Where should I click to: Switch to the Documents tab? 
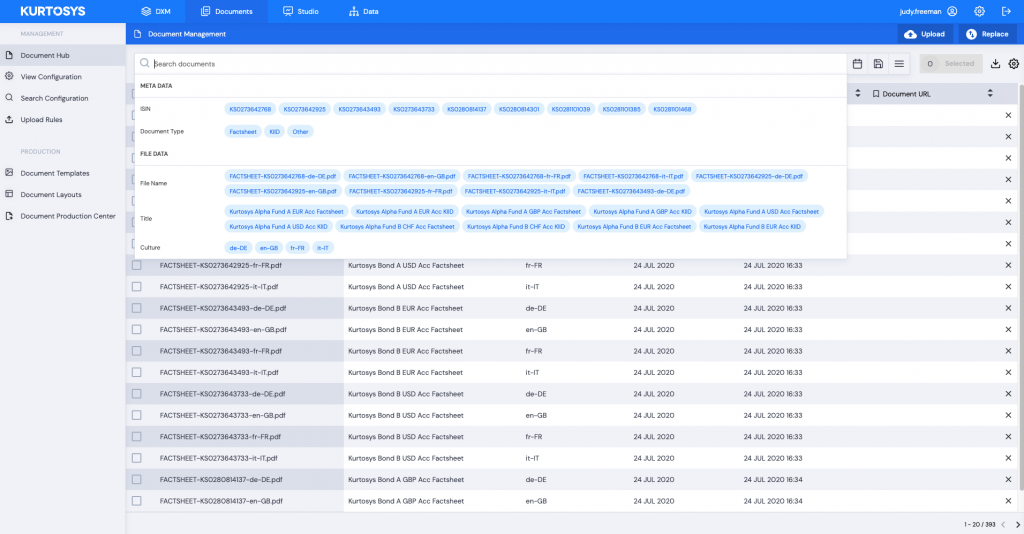(227, 11)
